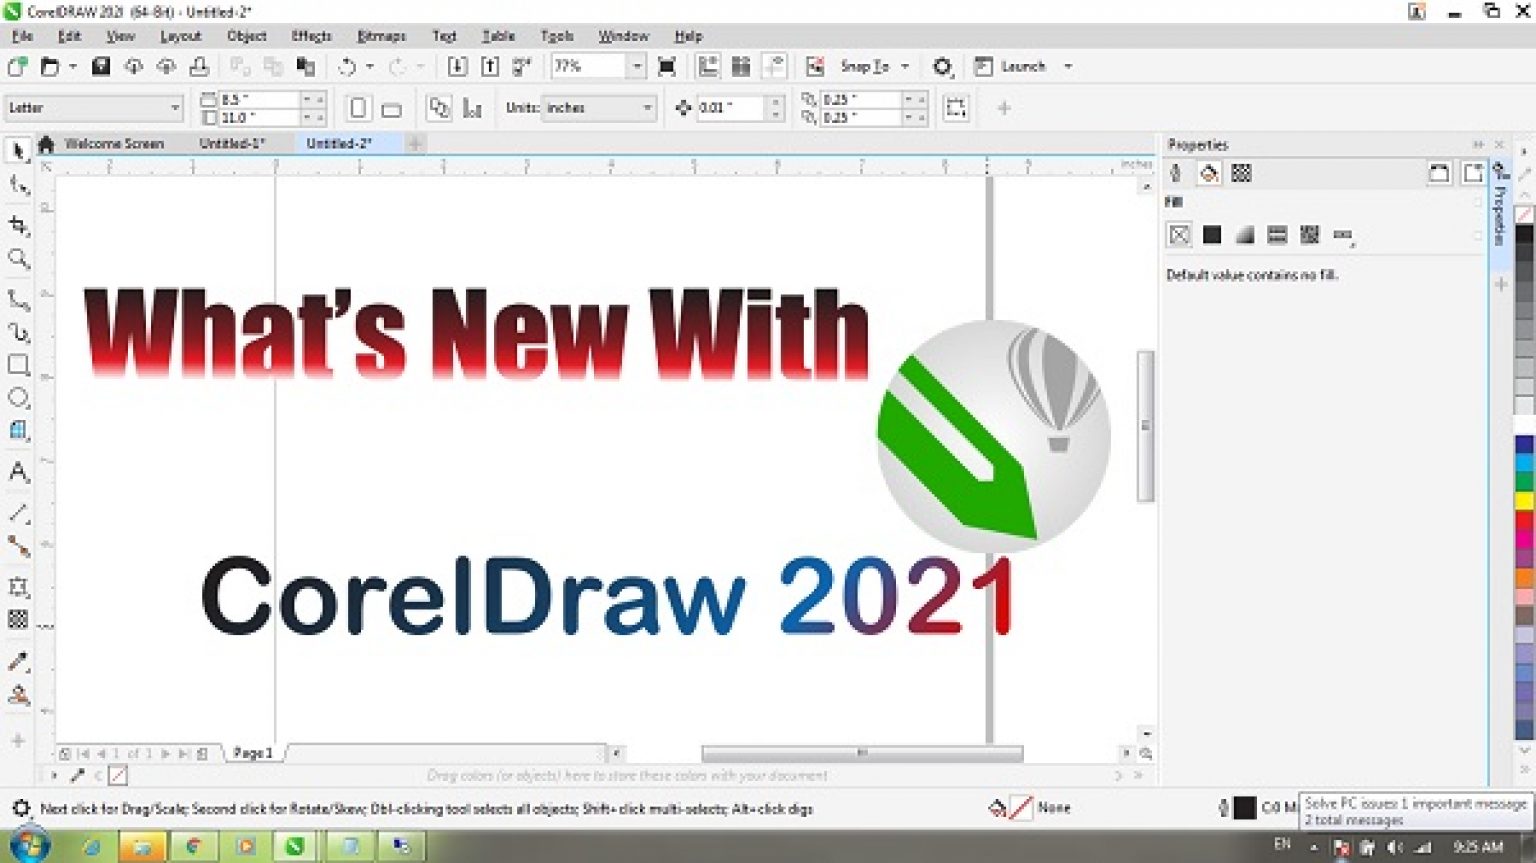Open the Options gear icon
The width and height of the screenshot is (1536, 863).
click(942, 67)
